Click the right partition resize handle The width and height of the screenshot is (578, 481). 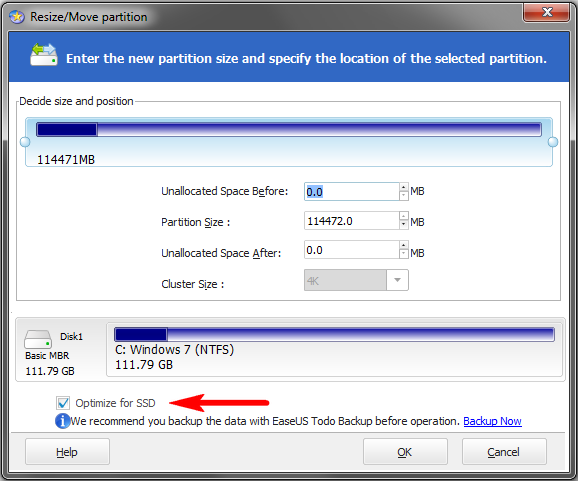pos(553,142)
